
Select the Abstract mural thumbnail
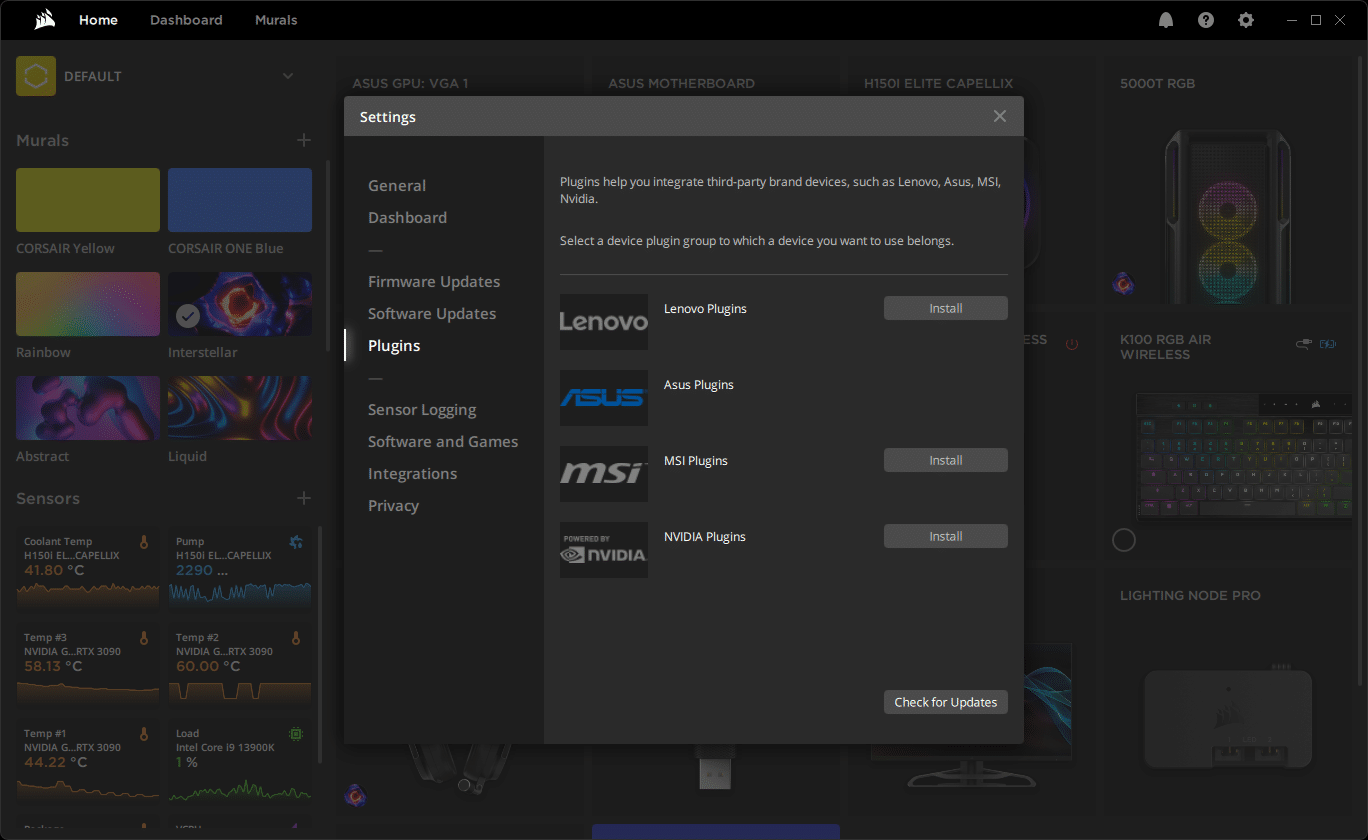tap(88, 408)
